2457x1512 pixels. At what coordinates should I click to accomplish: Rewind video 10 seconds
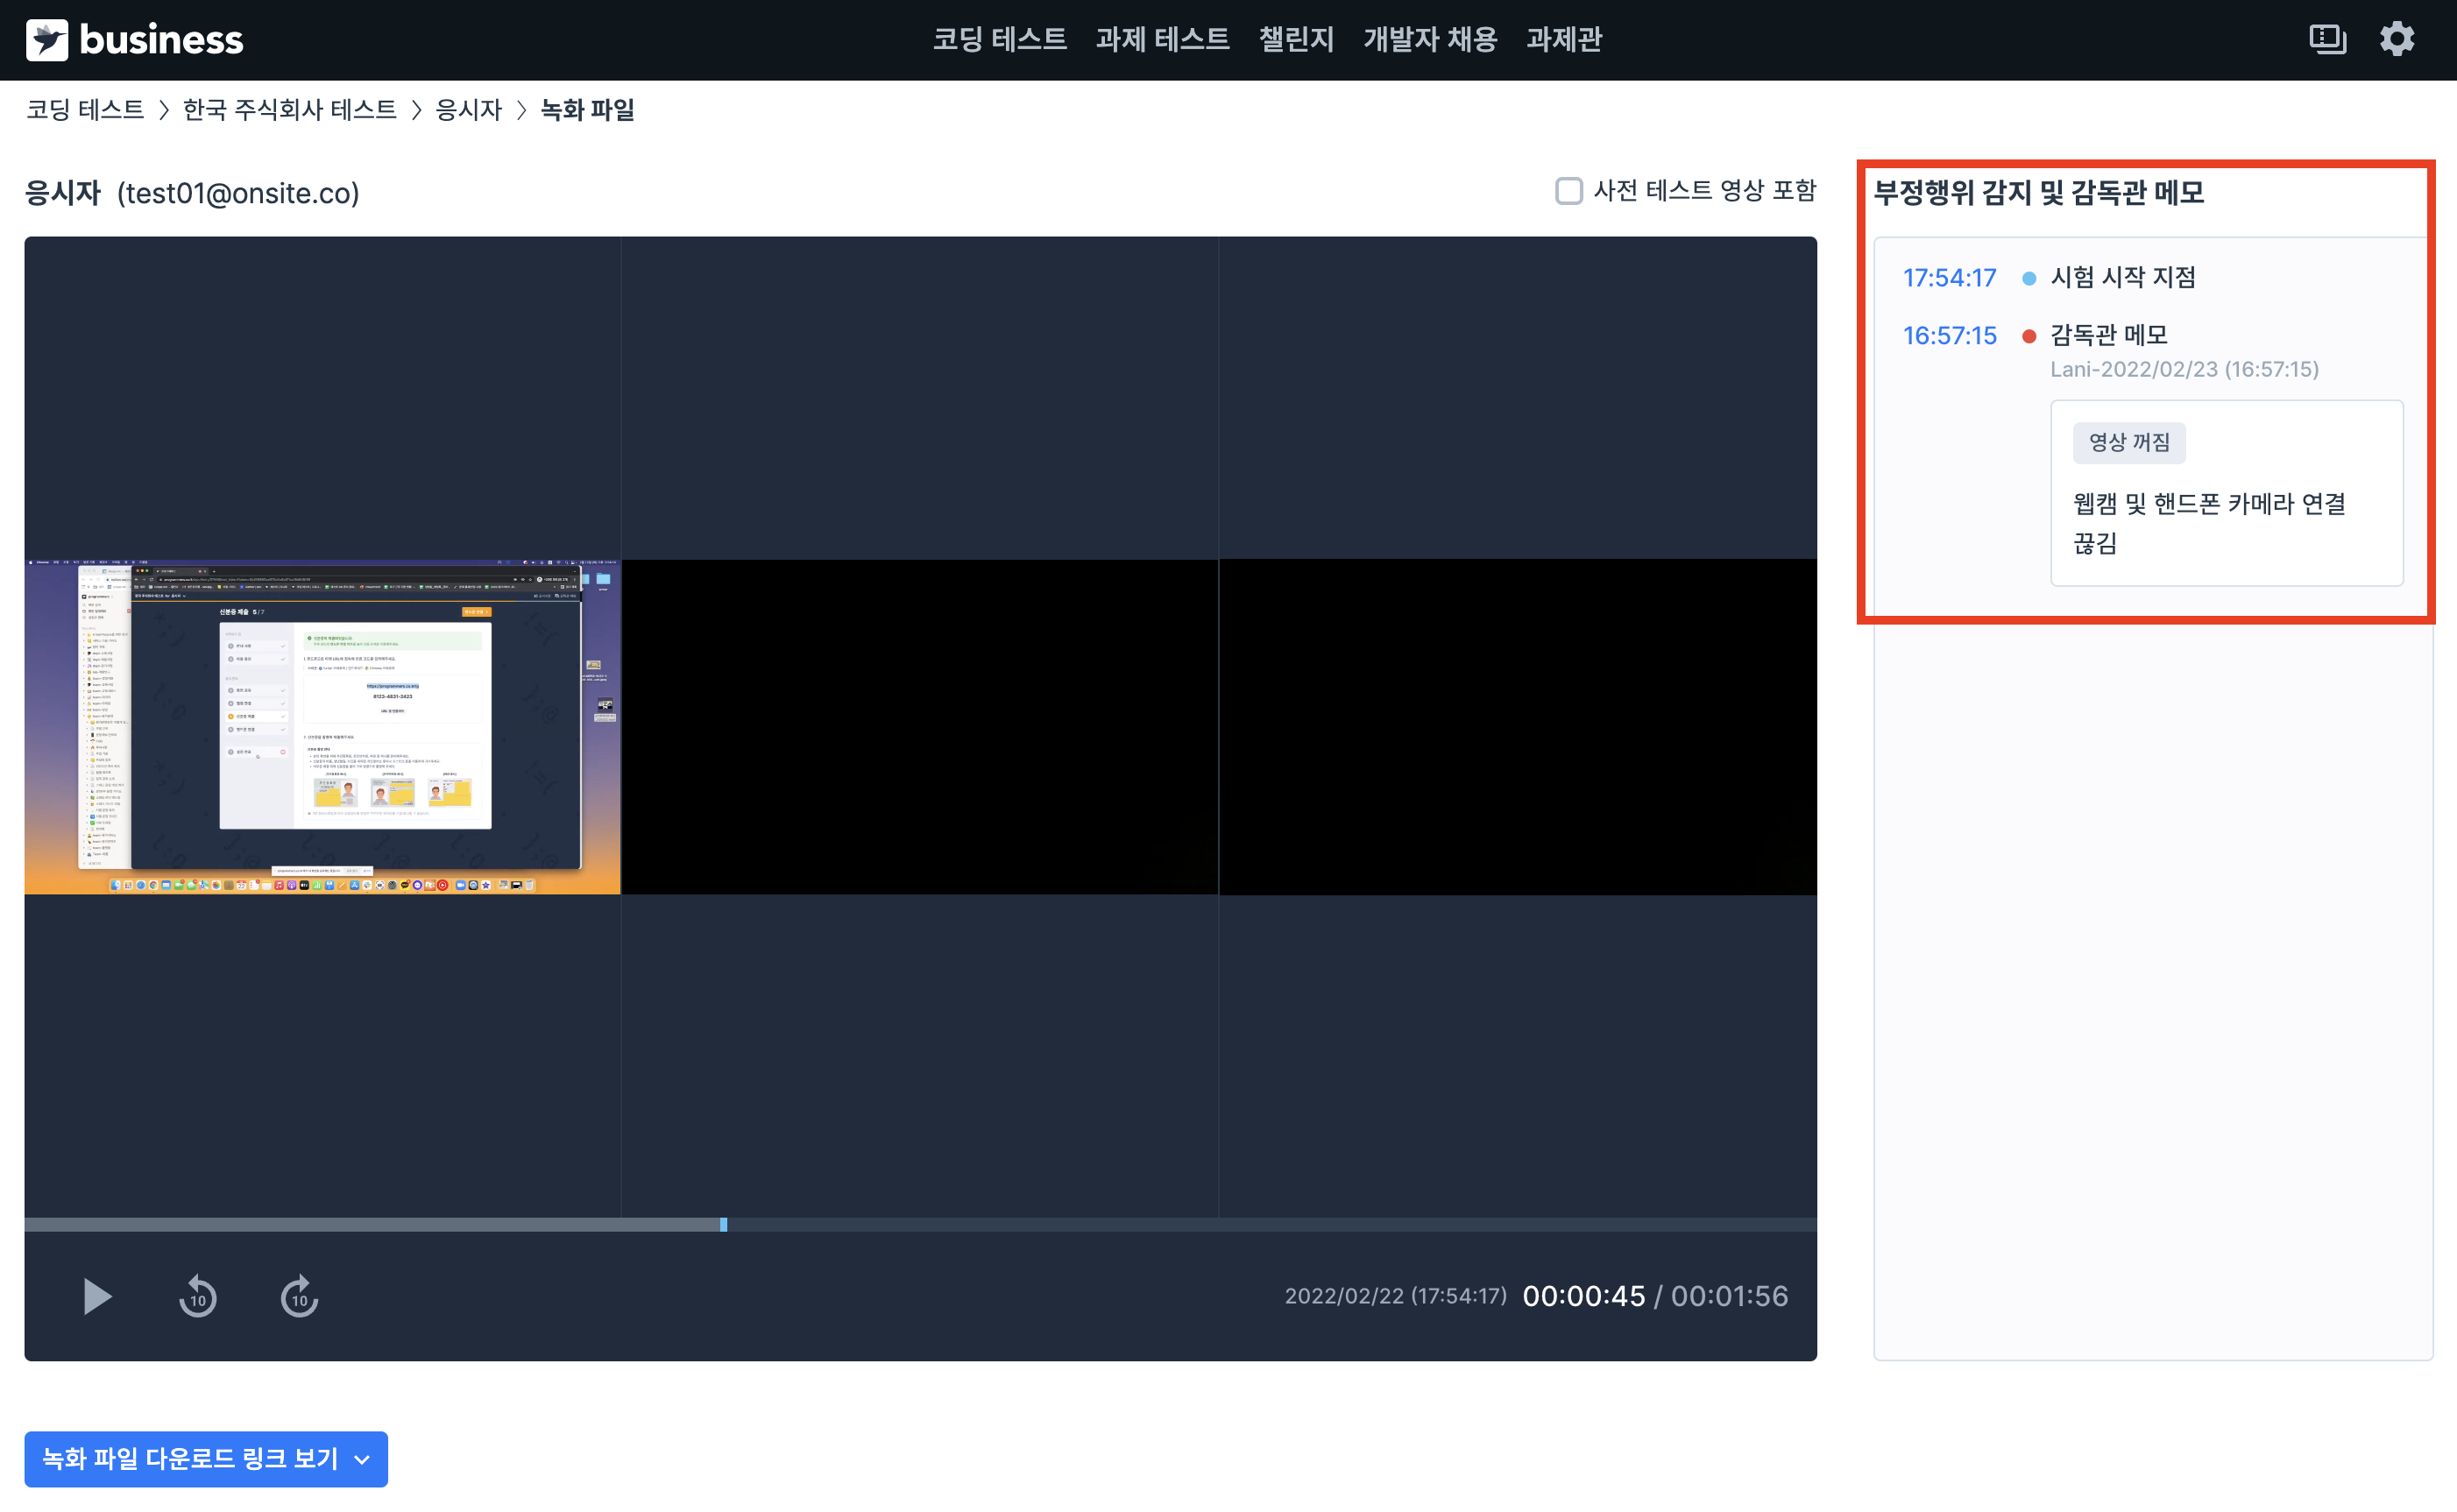[198, 1297]
